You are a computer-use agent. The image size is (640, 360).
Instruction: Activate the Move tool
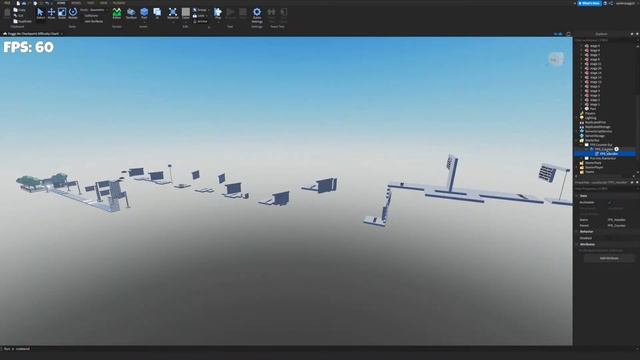pos(51,13)
